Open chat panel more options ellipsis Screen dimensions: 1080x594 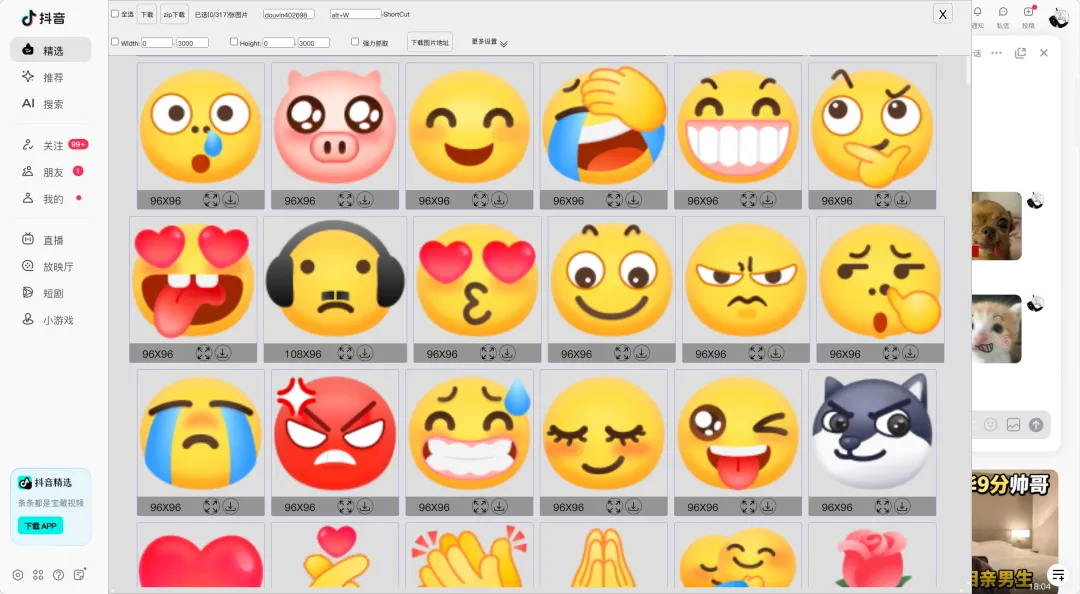[x=996, y=53]
